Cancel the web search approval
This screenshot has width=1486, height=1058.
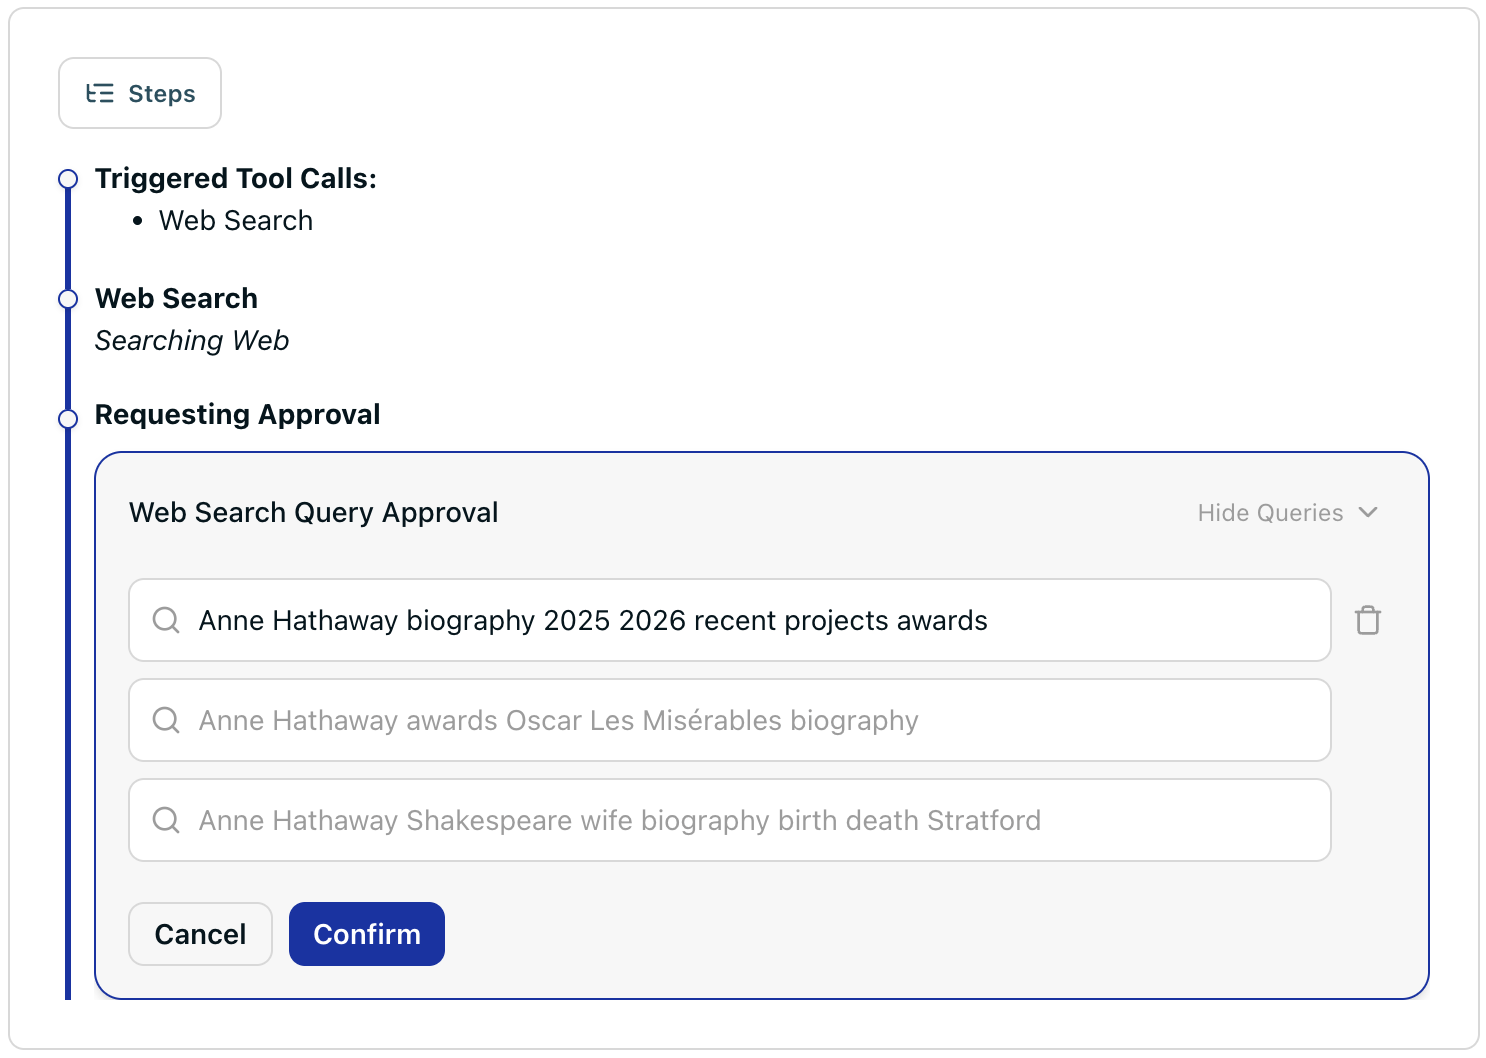(x=200, y=934)
